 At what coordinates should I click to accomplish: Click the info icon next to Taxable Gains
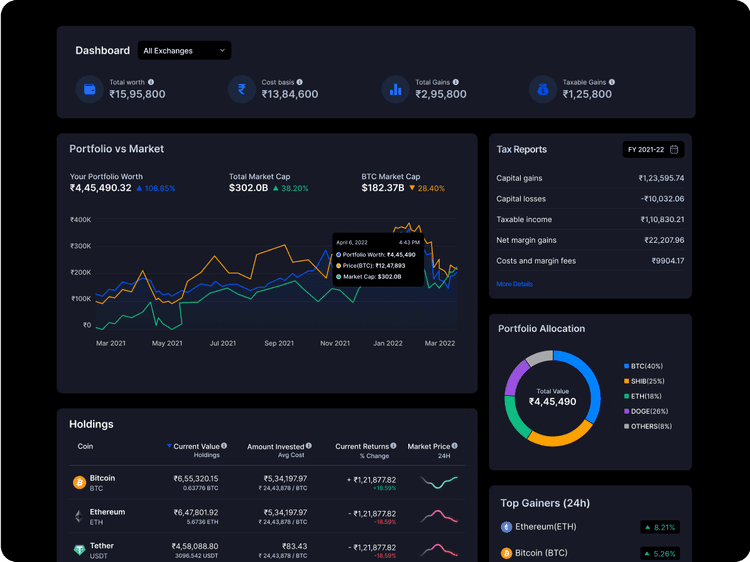(612, 82)
